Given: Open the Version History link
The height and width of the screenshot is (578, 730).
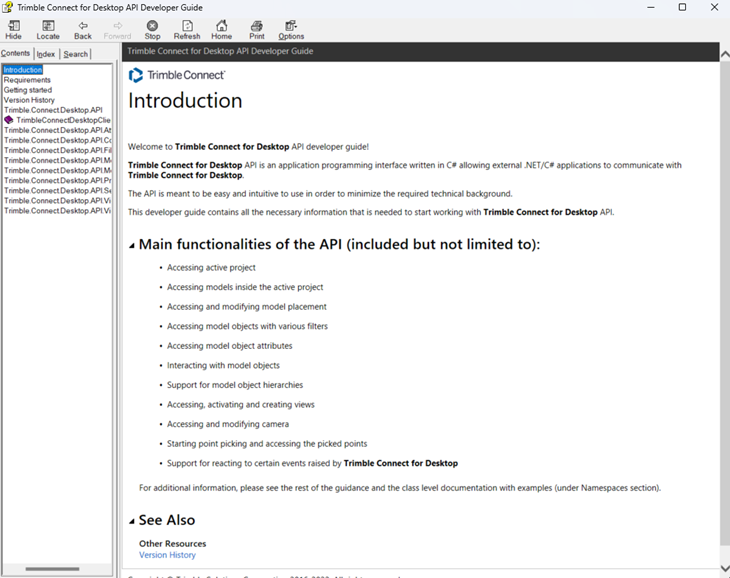Looking at the screenshot, I should coord(167,555).
